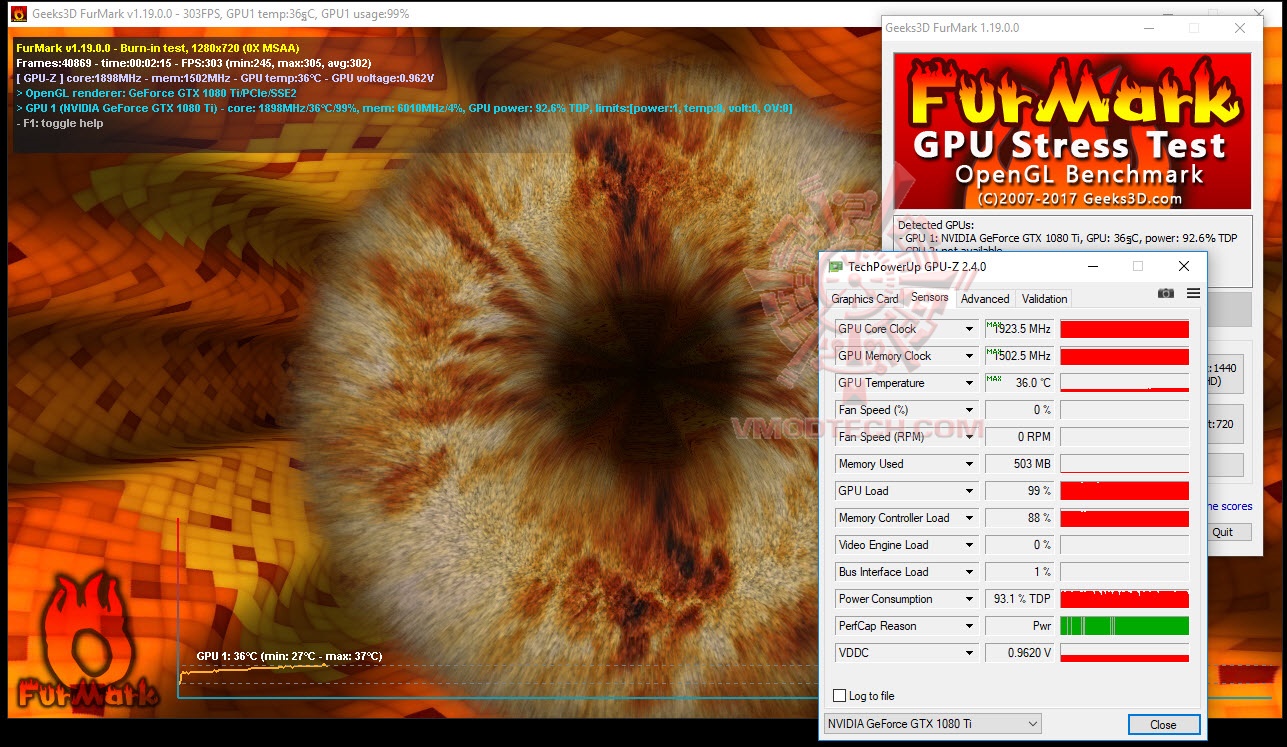Open the Fan Speed (%) sensor dropdown
The image size is (1287, 747).
pyautogui.click(x=969, y=410)
